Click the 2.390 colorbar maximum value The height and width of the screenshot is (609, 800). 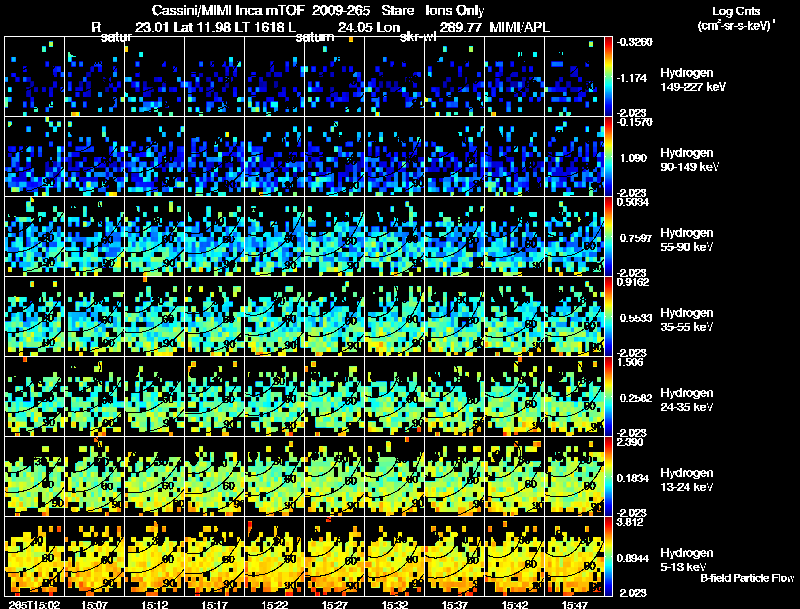coord(631,442)
